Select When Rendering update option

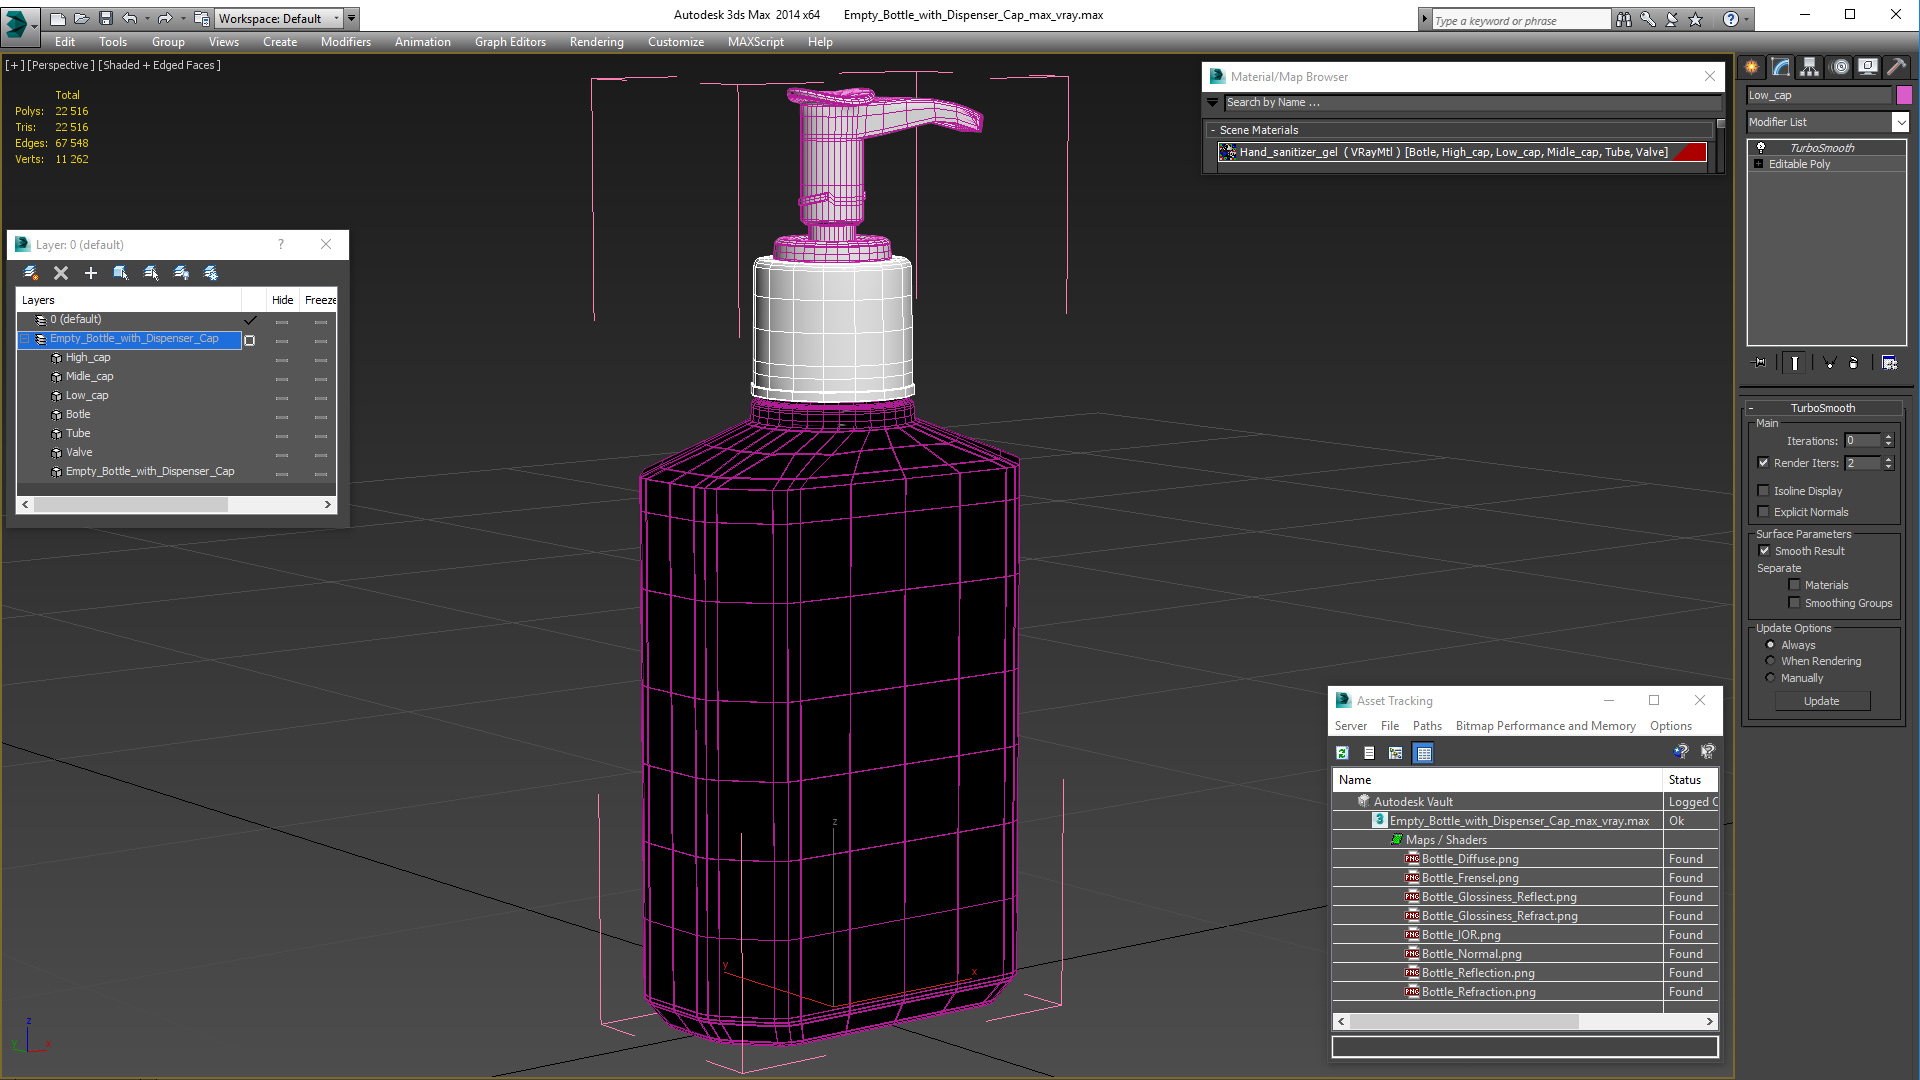[x=1770, y=660]
